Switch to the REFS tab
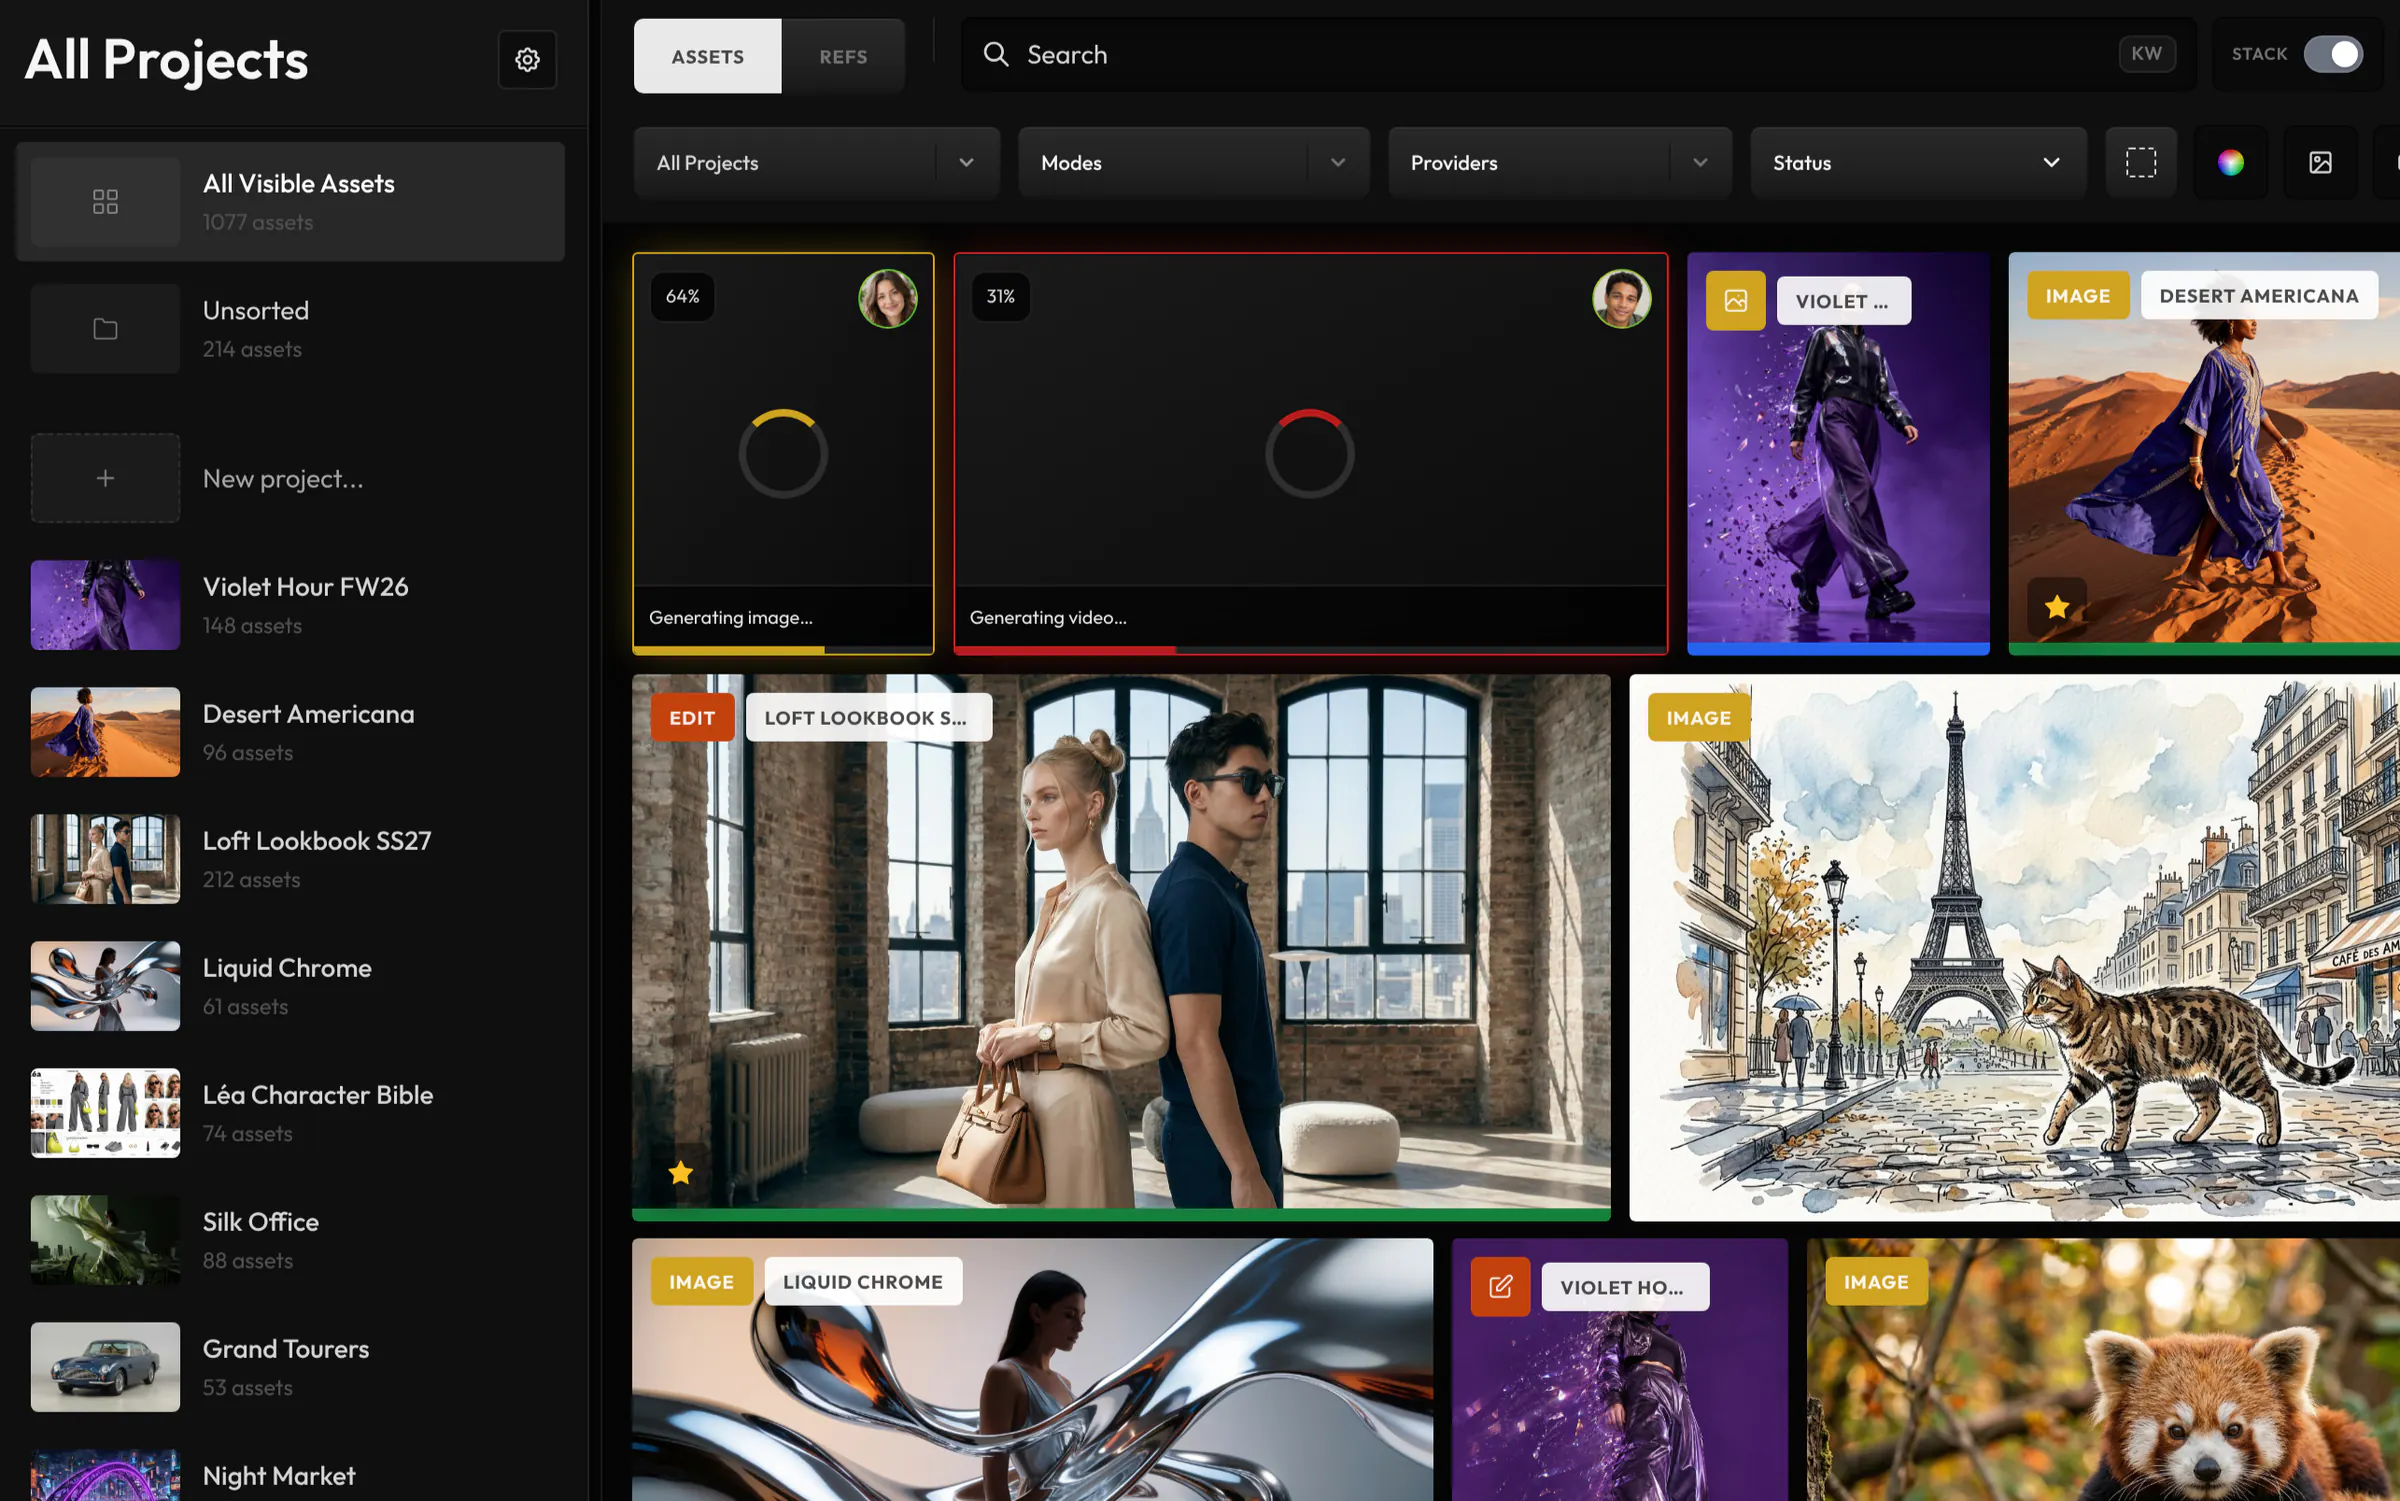Screen dimensions: 2400x1501 (x=843, y=56)
